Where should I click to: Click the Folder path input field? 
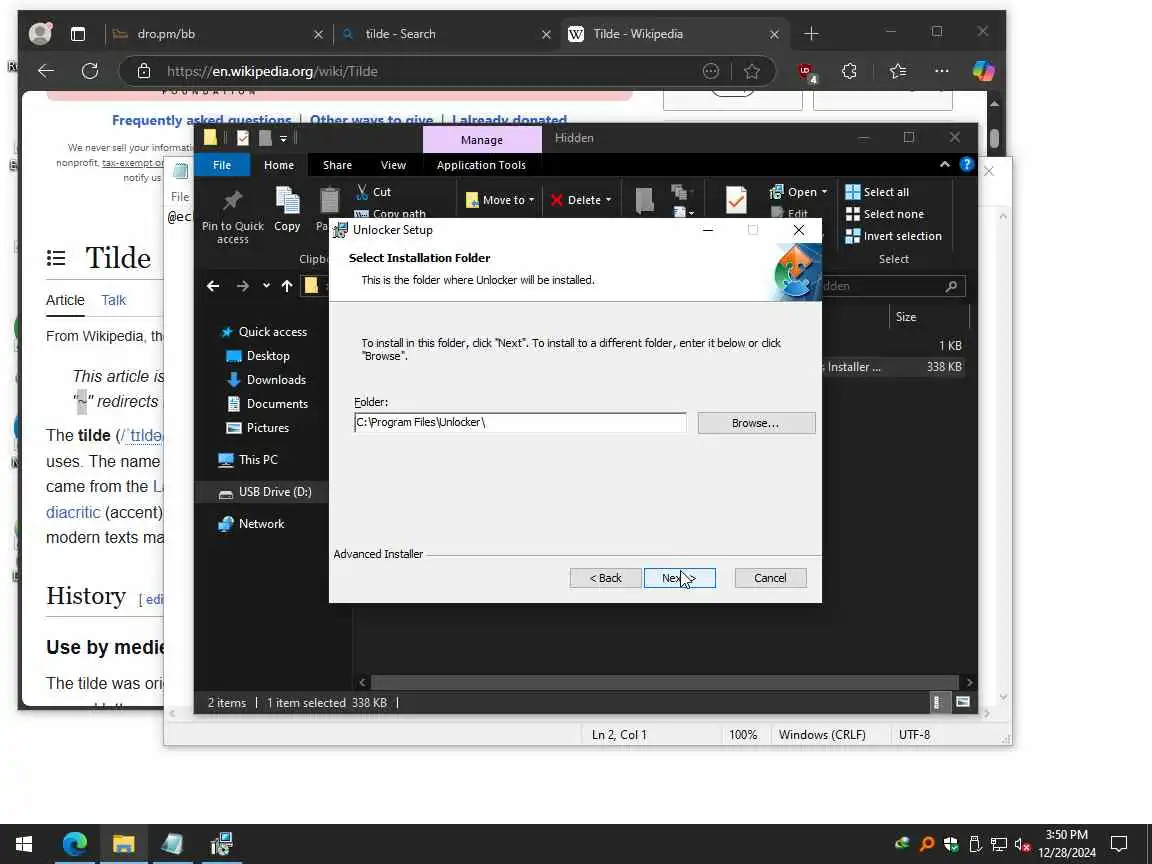(x=520, y=422)
